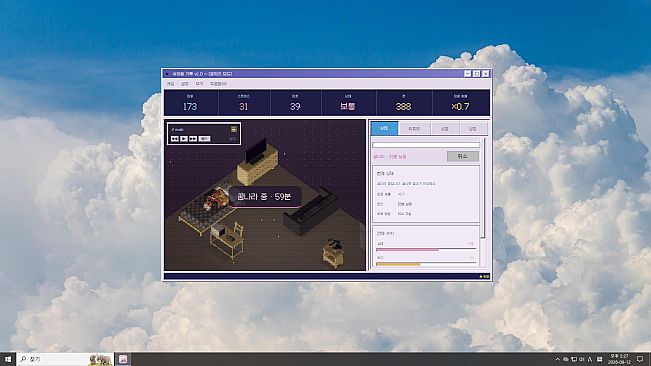This screenshot has height=366, width=651.
Task: Open the taskbar clock and date
Action: coord(619,359)
